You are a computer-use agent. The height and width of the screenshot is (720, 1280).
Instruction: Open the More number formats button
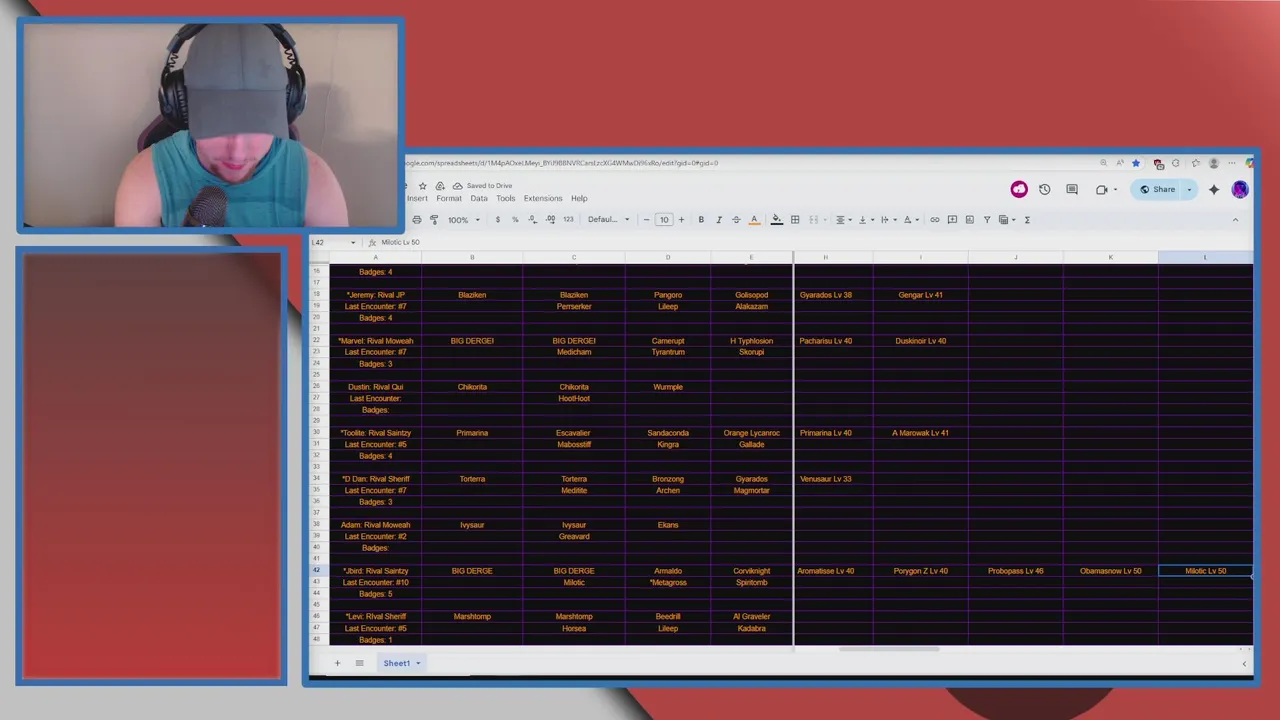[568, 220]
